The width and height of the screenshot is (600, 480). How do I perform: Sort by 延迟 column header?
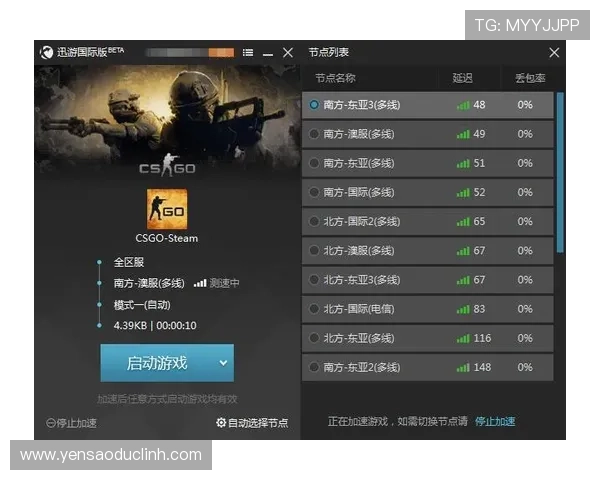[462, 78]
